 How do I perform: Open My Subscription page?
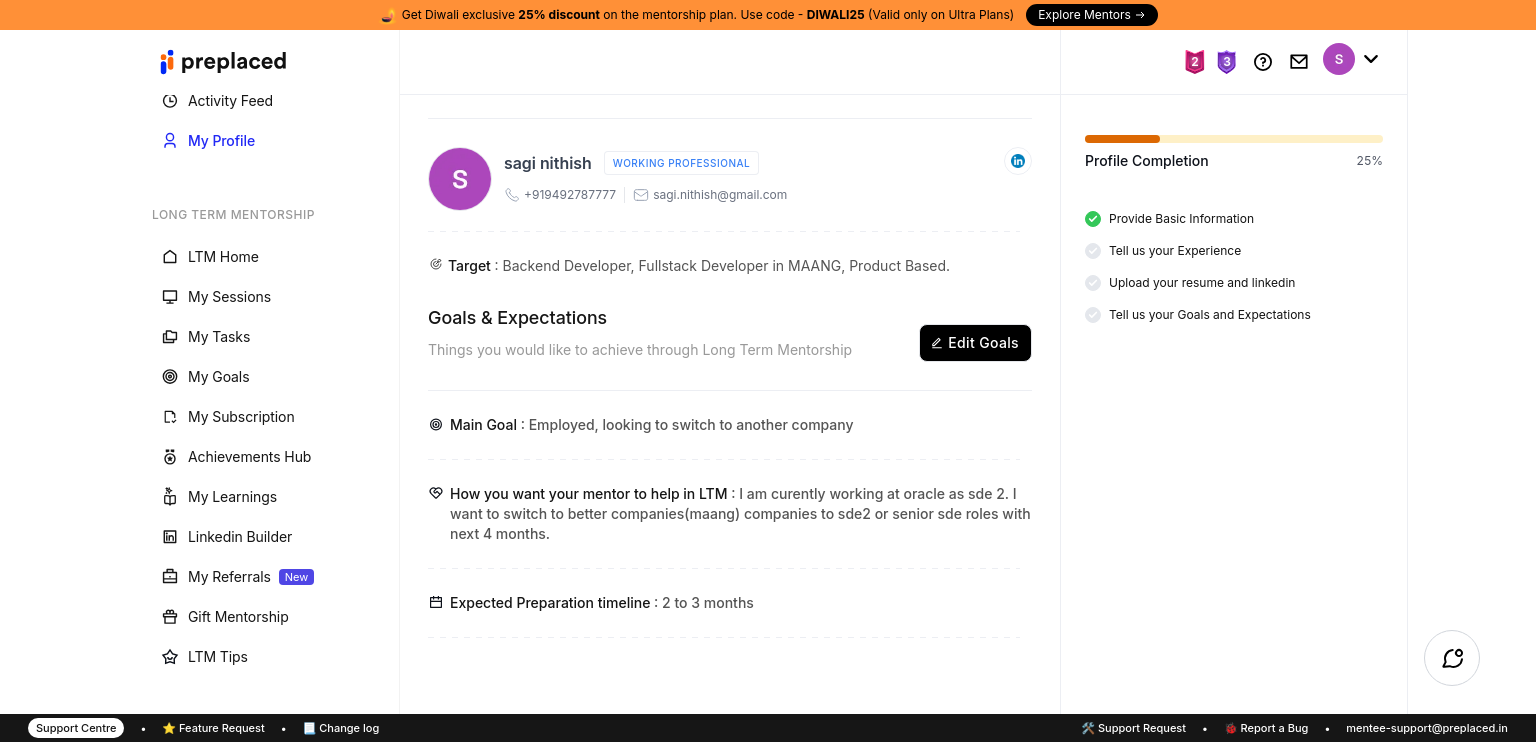click(x=241, y=417)
